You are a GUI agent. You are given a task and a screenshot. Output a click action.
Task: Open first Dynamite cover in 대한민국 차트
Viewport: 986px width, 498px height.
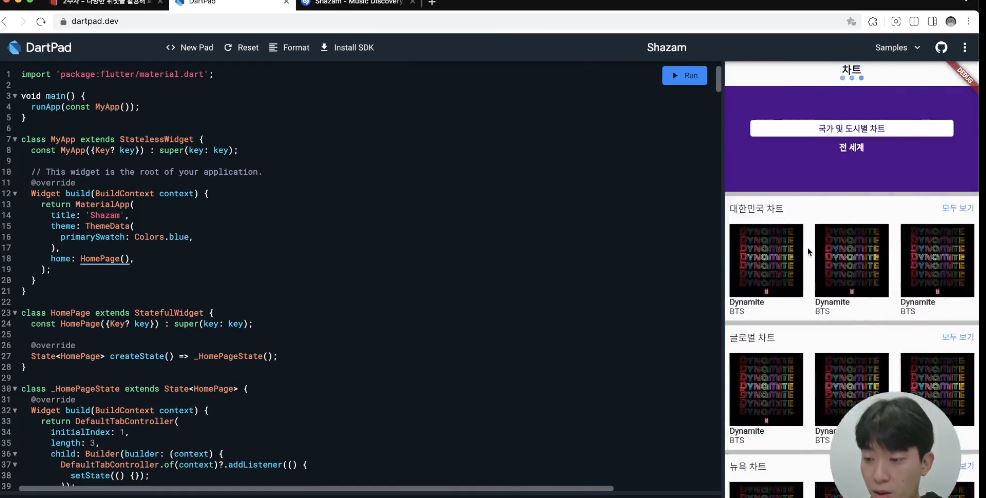766,260
